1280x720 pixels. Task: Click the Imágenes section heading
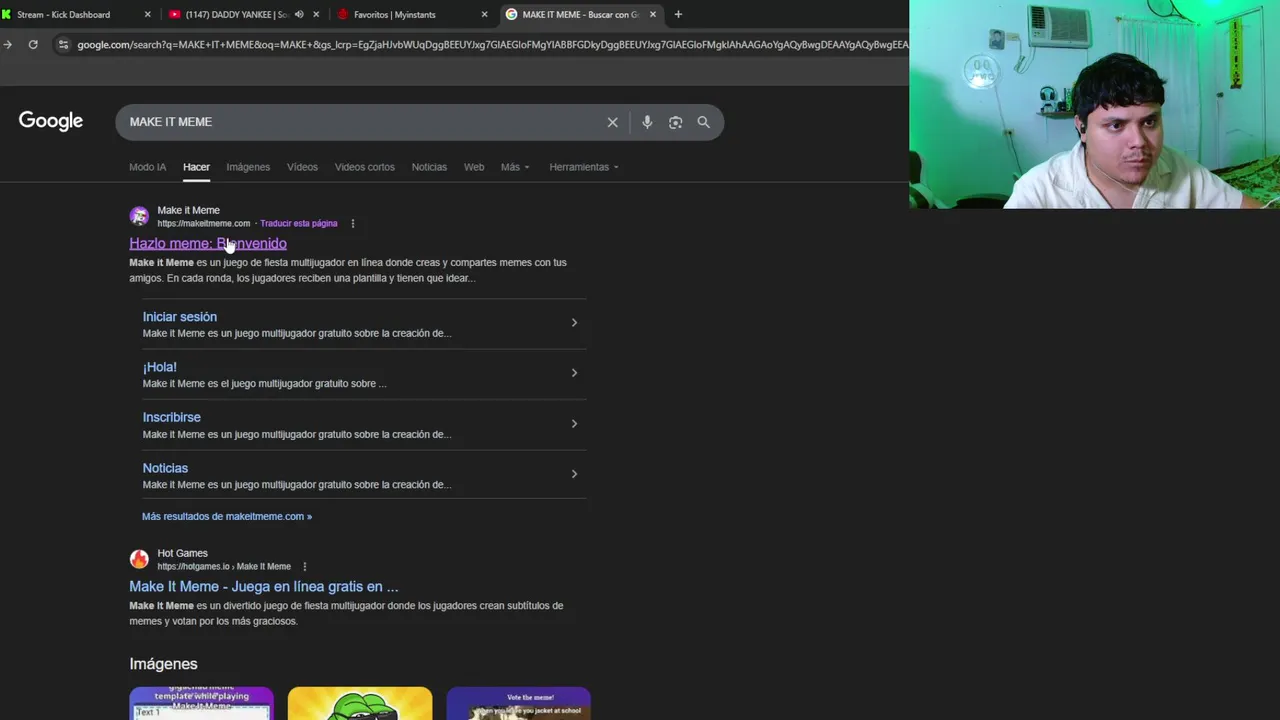pyautogui.click(x=163, y=664)
